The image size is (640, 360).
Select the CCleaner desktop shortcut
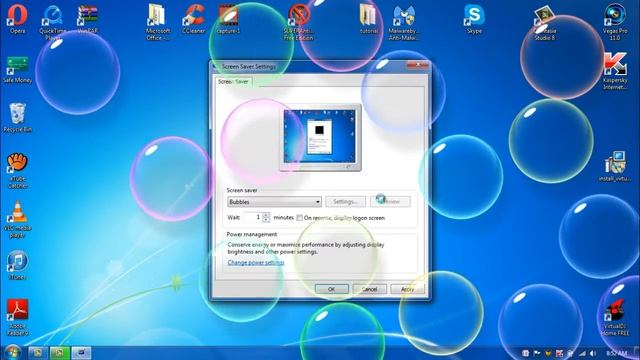pos(193,18)
